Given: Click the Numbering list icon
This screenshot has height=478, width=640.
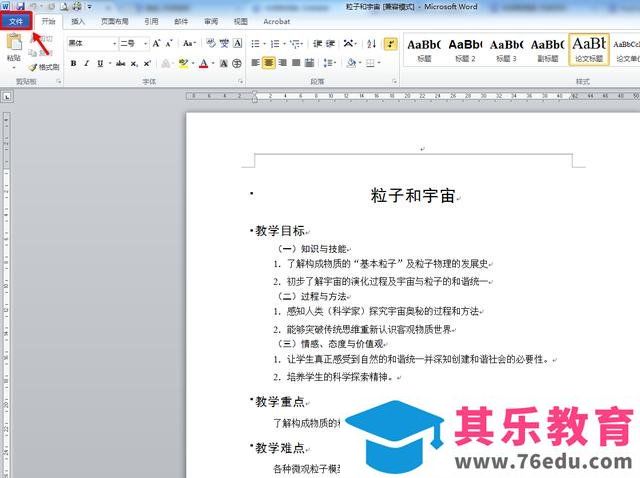Looking at the screenshot, I should 275,43.
